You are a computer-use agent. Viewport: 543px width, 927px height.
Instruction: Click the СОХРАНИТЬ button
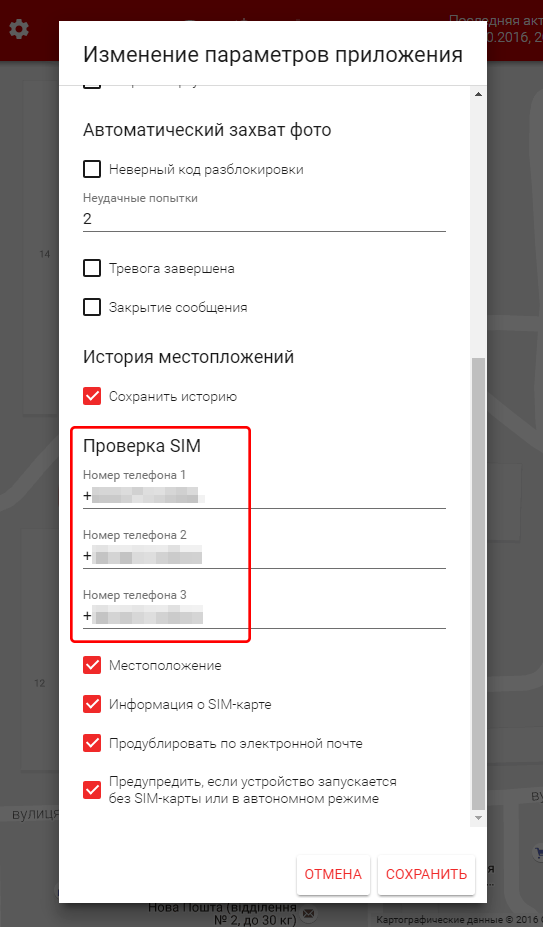click(426, 874)
